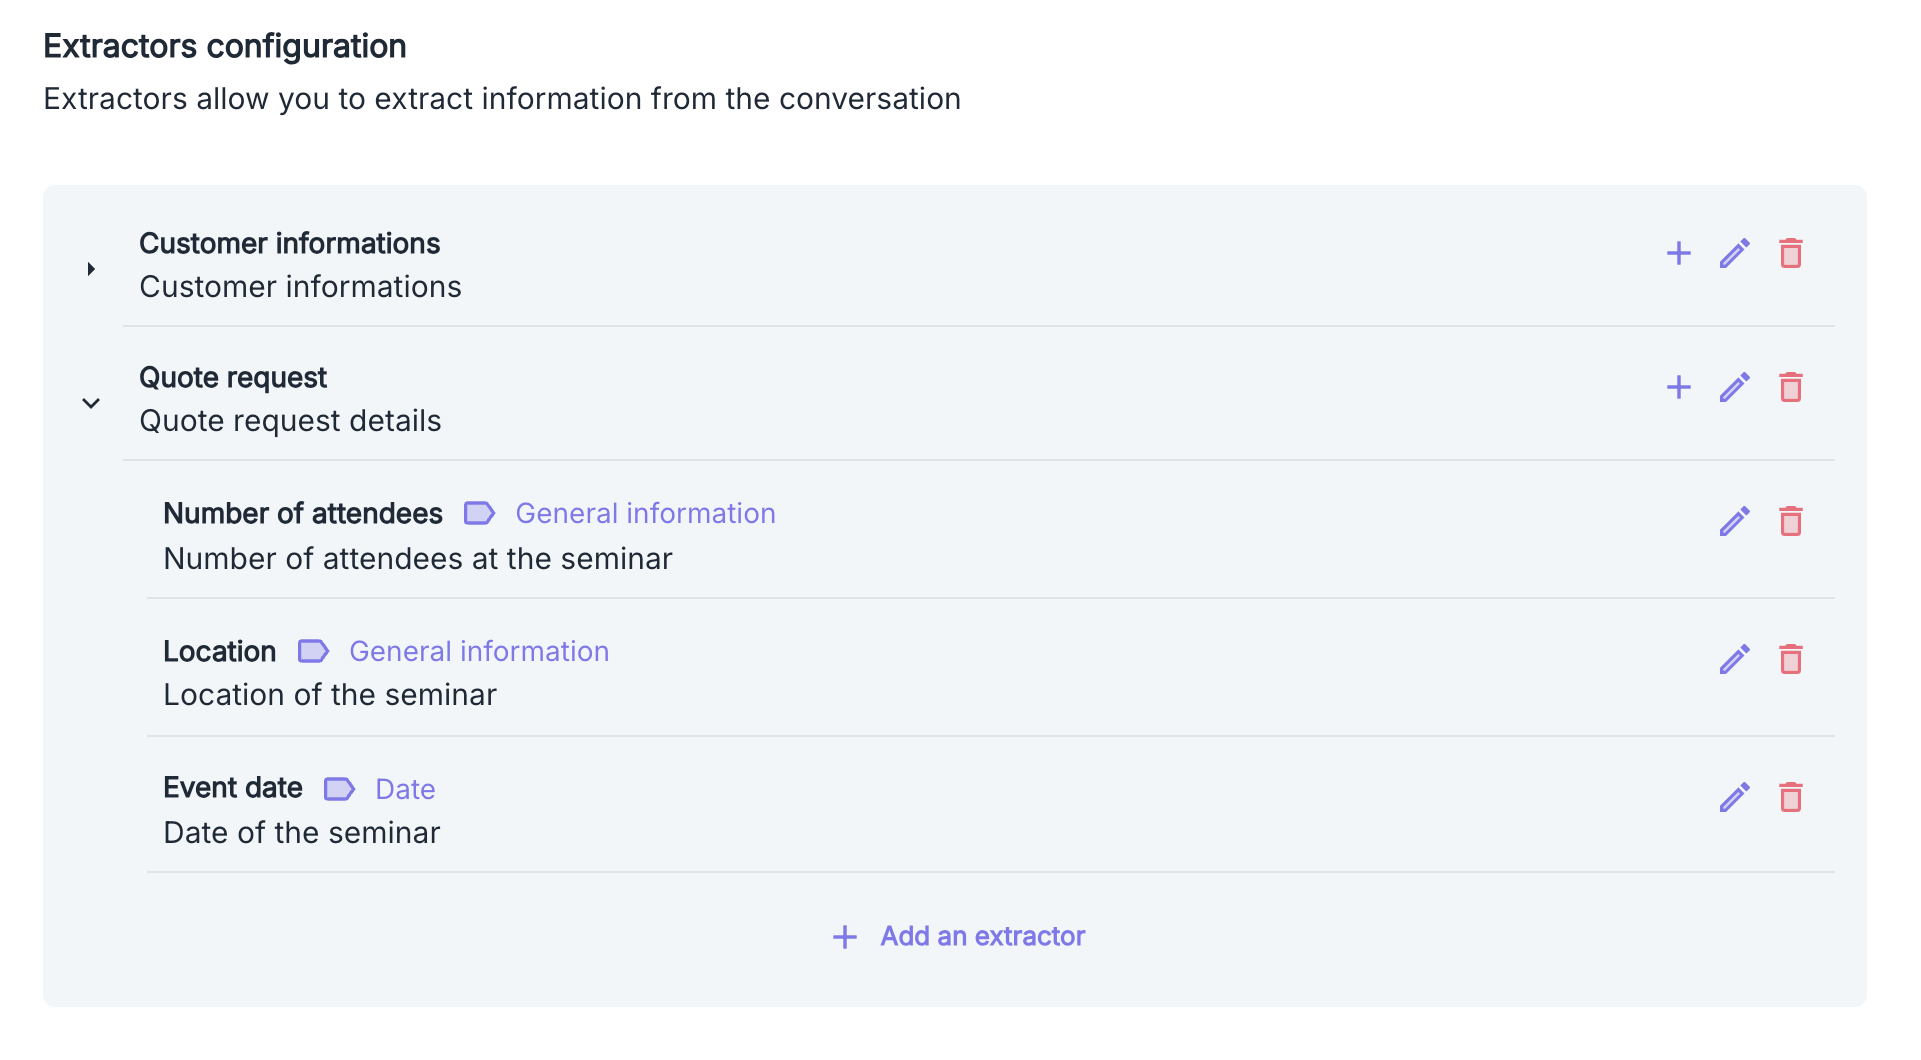Expand the Customer informations group
This screenshot has width=1921, height=1060.
(91, 269)
